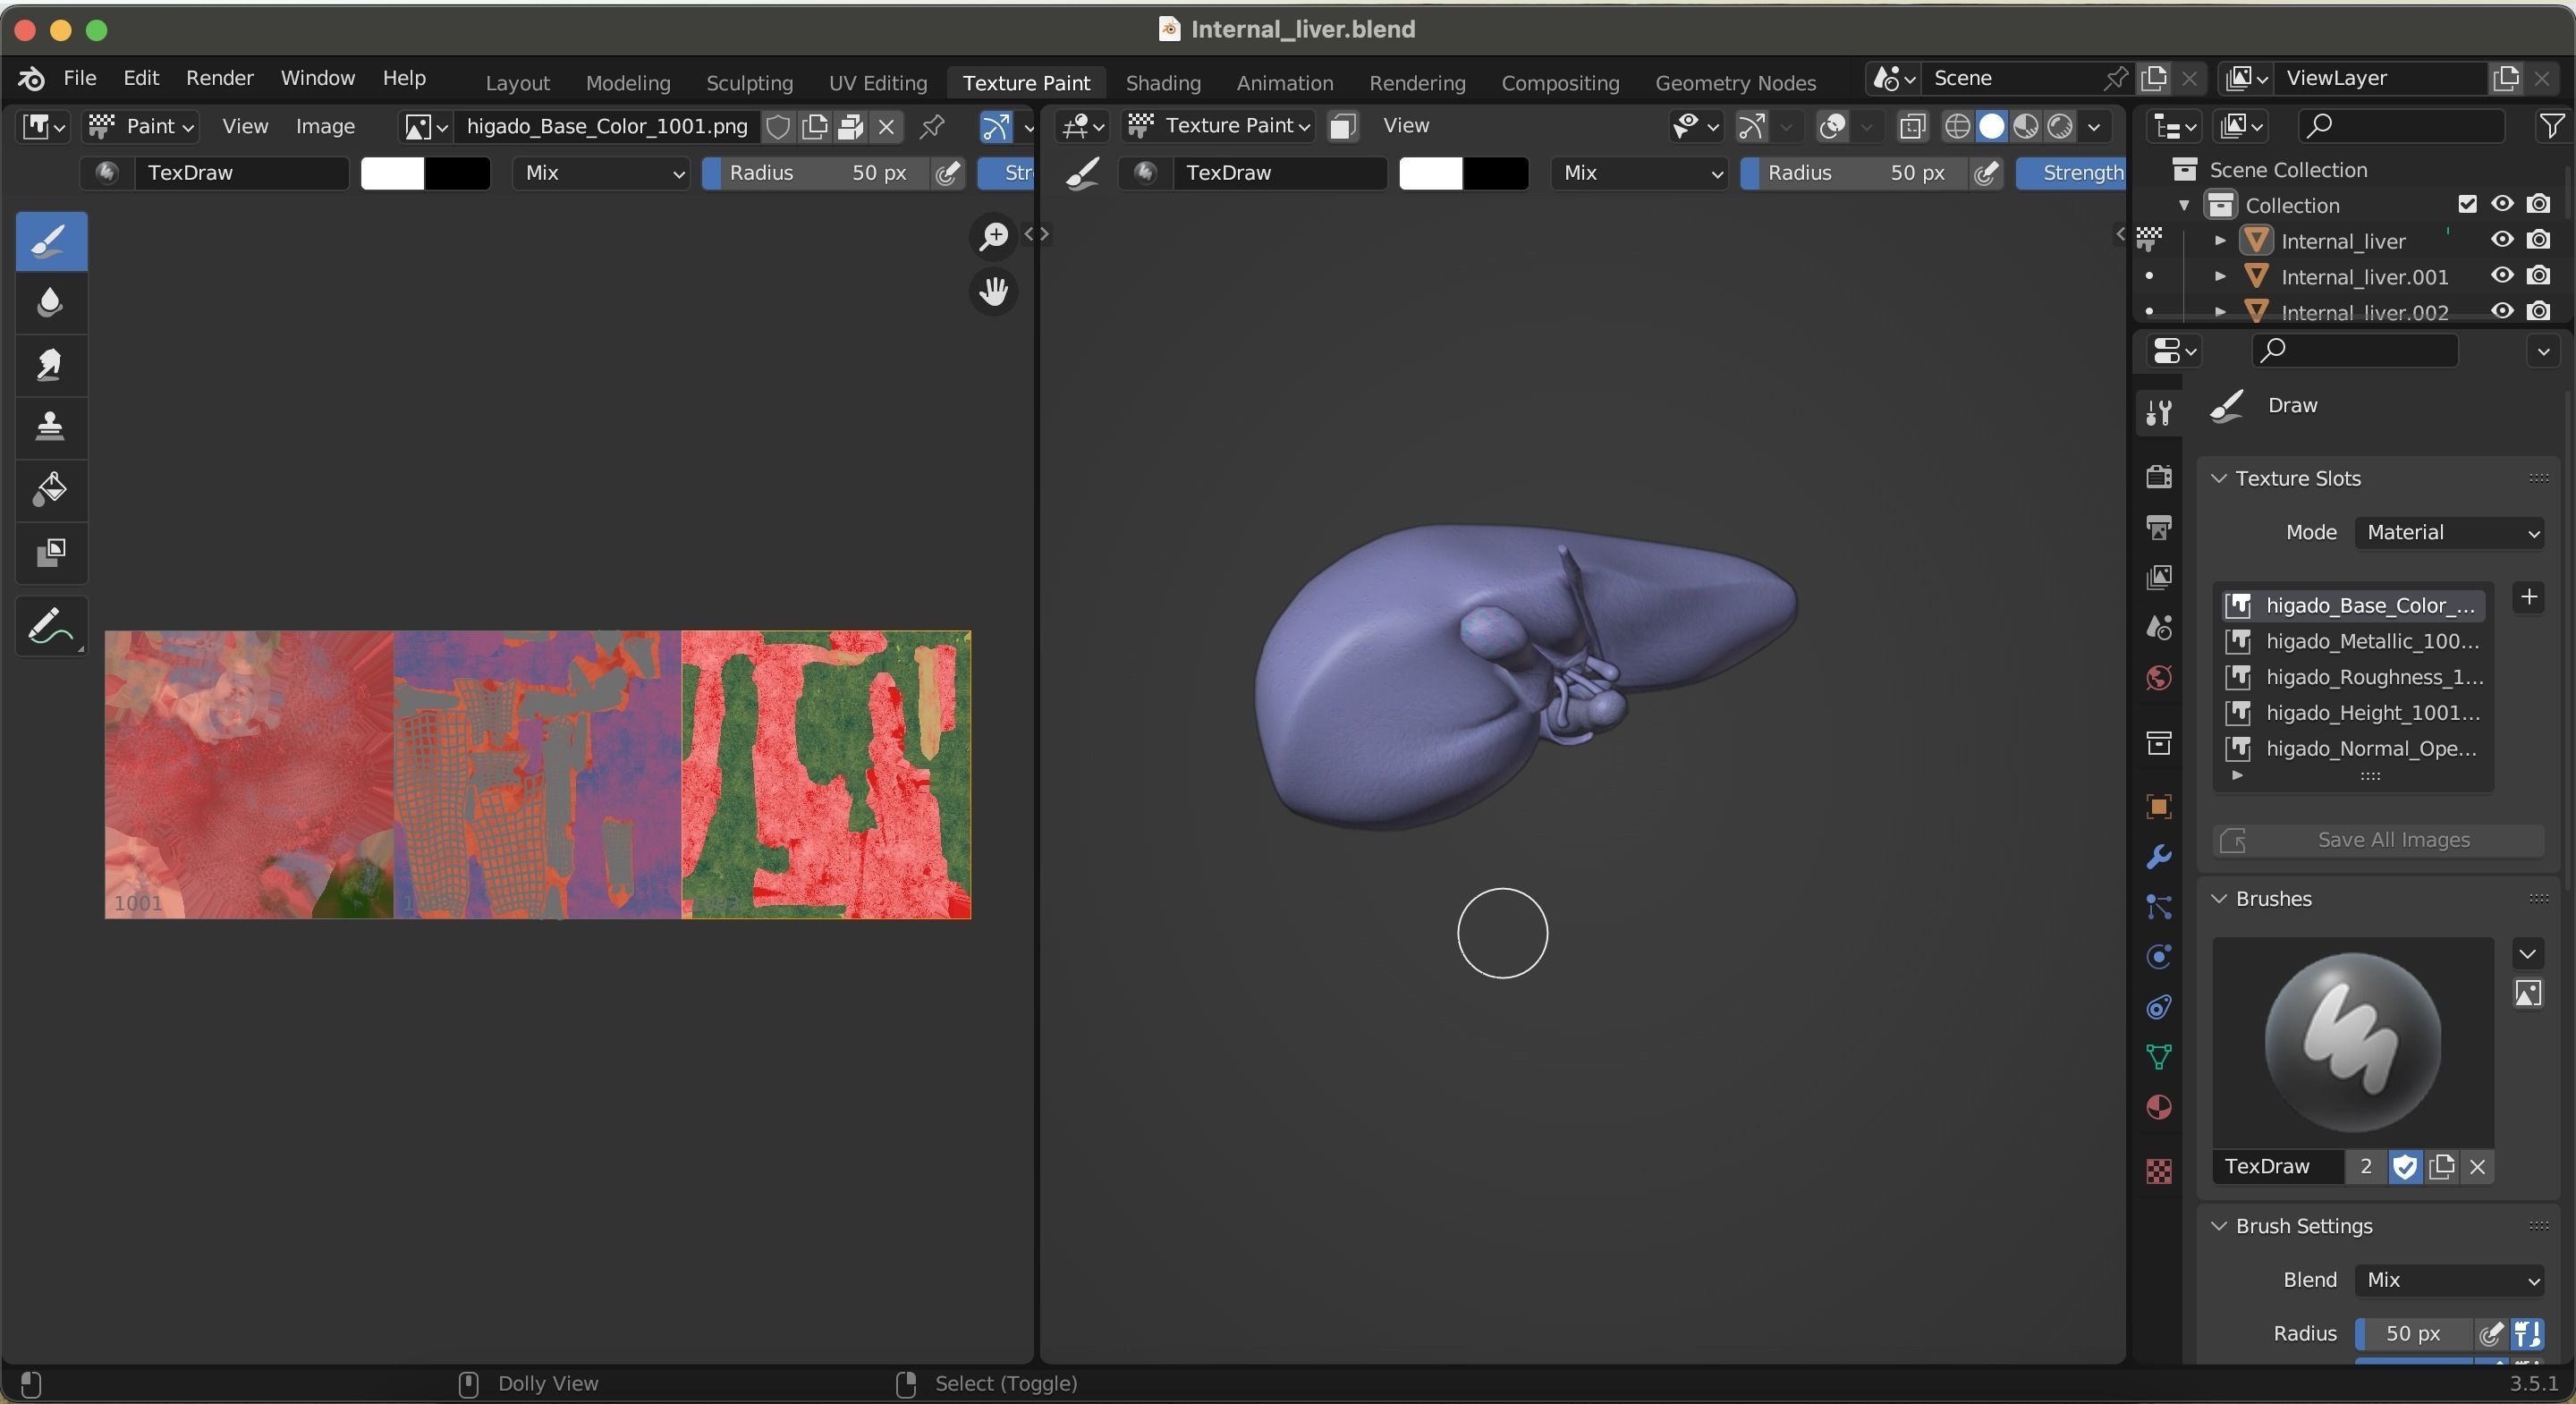This screenshot has width=2576, height=1404.
Task: Add a new texture paint slot
Action: tap(2529, 598)
